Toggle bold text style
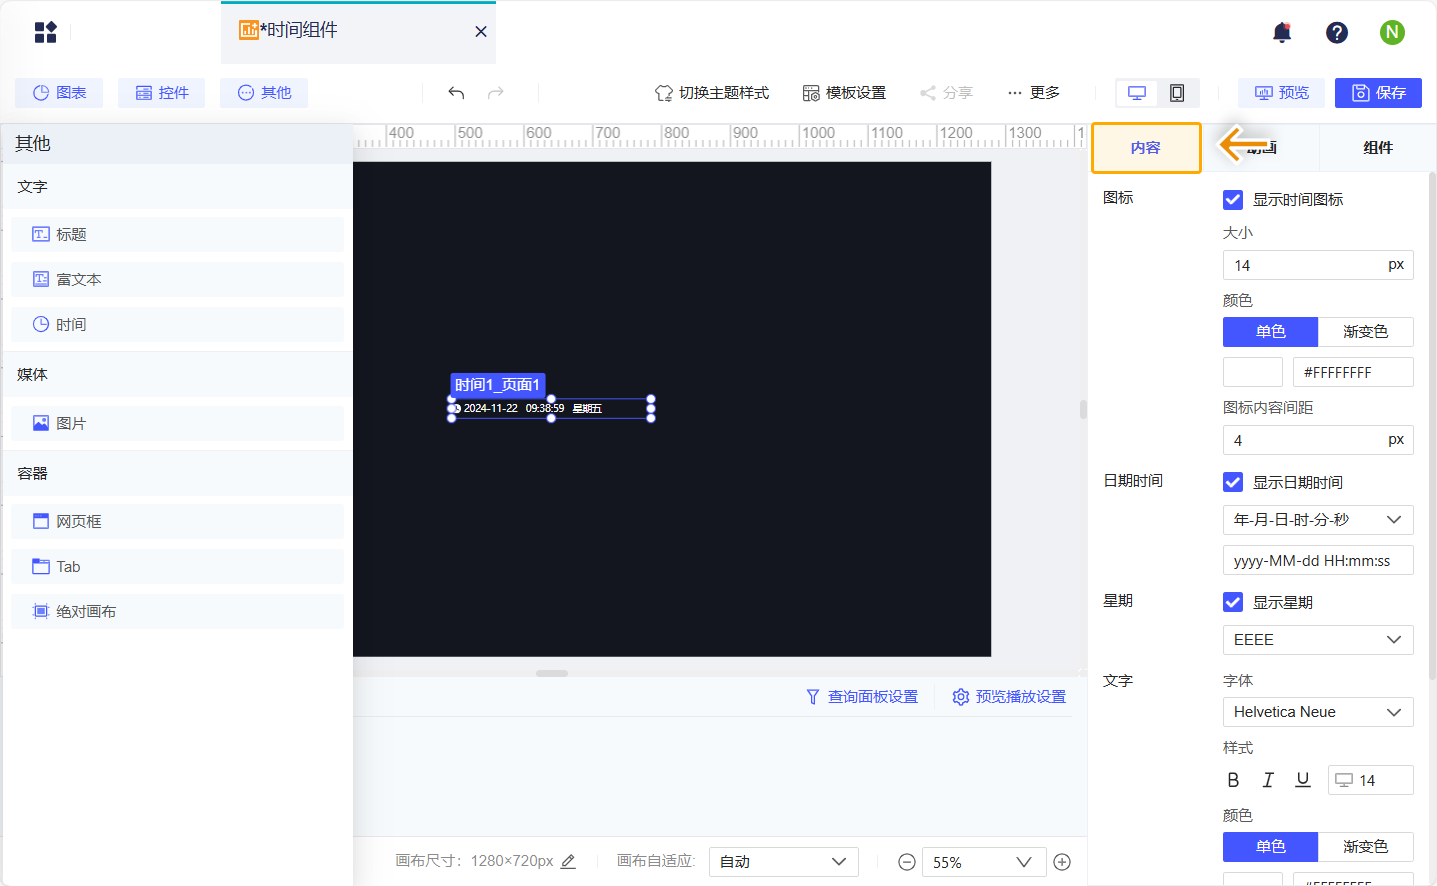This screenshot has width=1437, height=886. tap(1233, 780)
